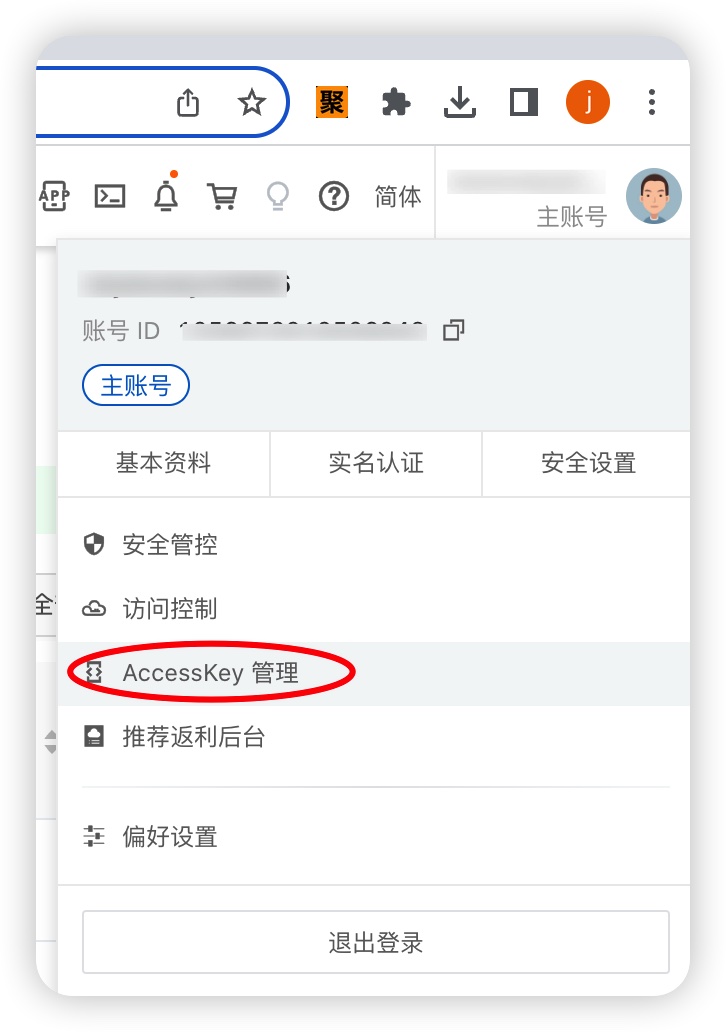Open the orange 聚 browser extension
The height and width of the screenshot is (1032, 726).
(x=332, y=103)
